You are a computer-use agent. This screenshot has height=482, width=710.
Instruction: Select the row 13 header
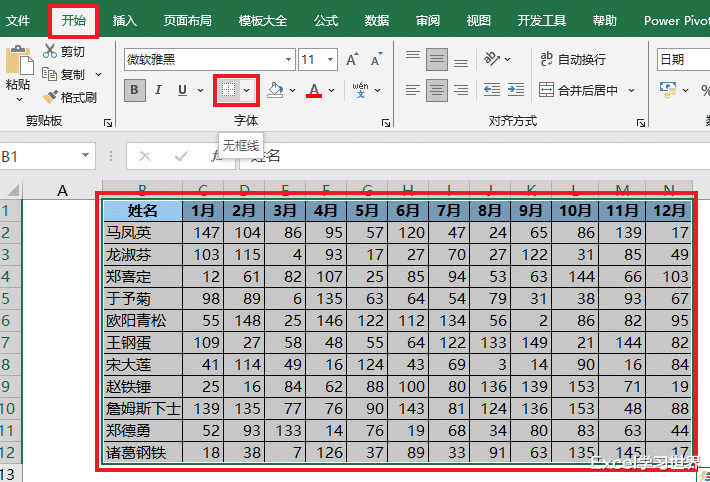(x=10, y=474)
